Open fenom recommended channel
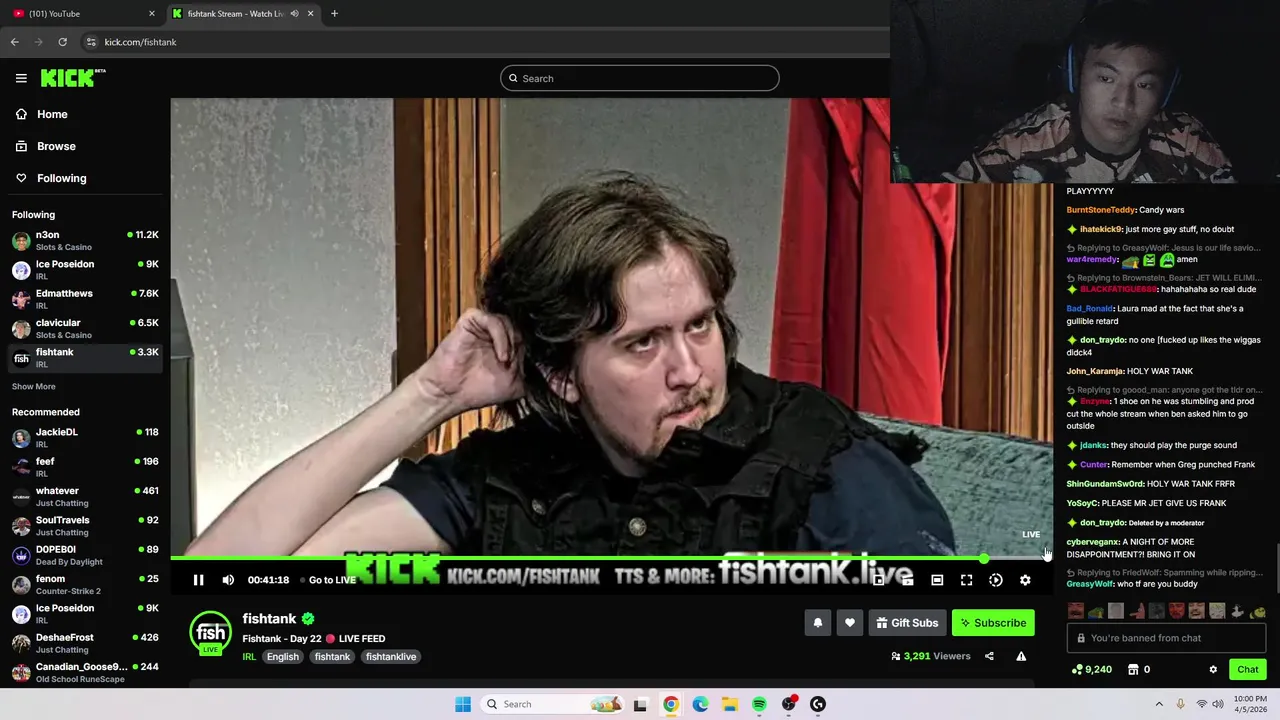Screen dimensions: 1280x720 point(85,585)
